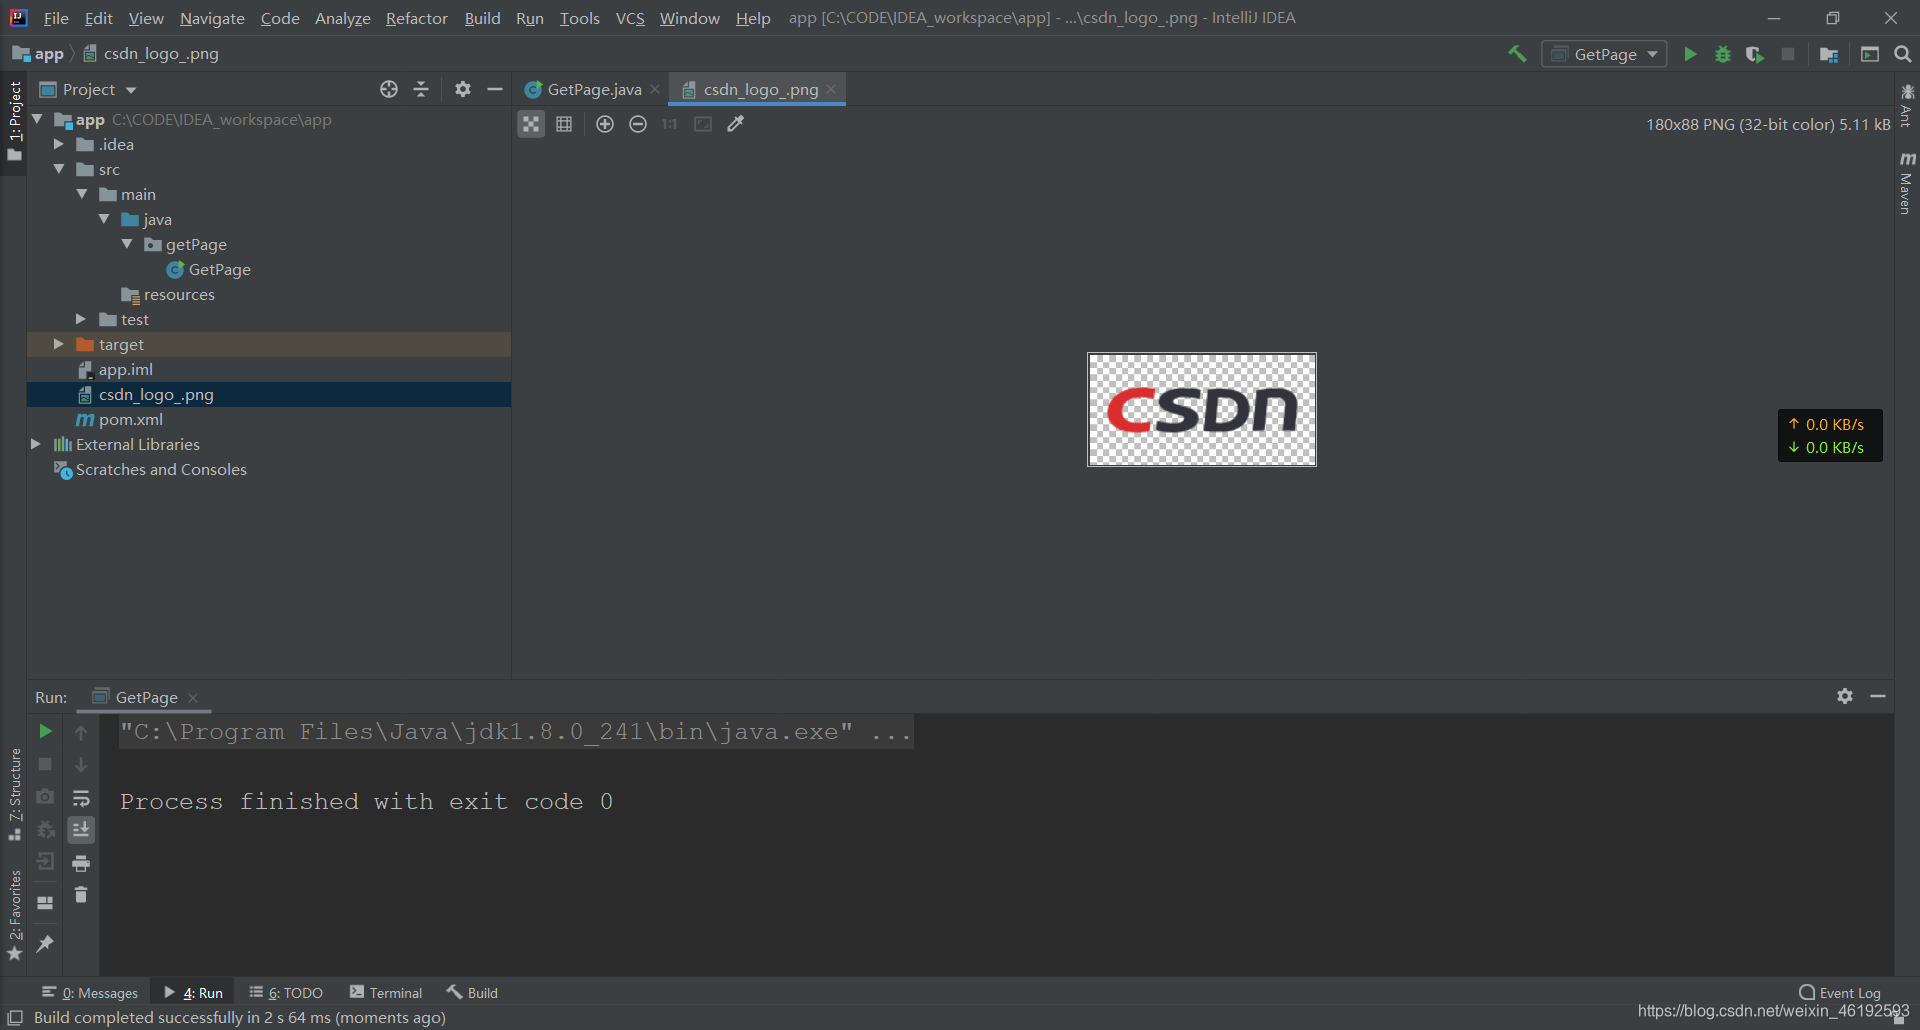The image size is (1920, 1030).
Task: Open the Navigate menu
Action: point(212,18)
